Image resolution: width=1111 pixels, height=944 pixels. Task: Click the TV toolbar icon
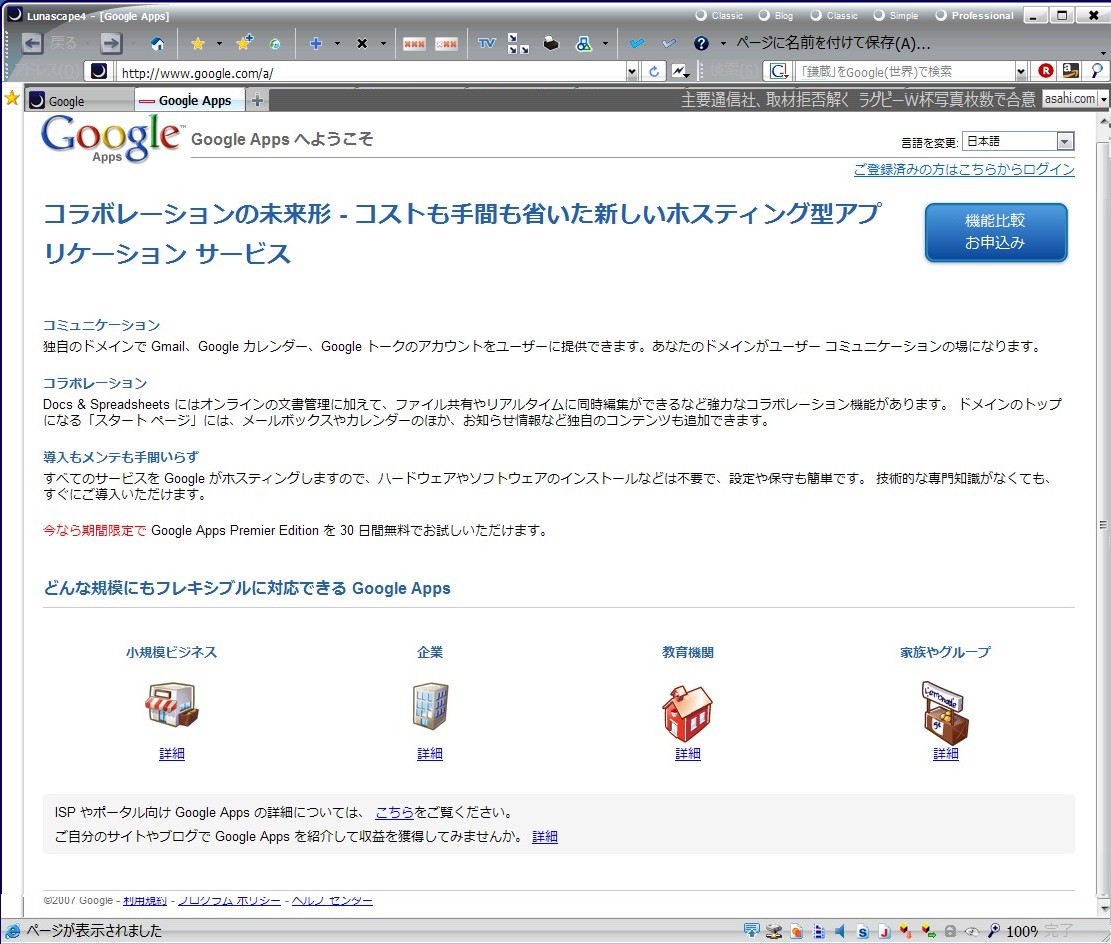click(x=486, y=44)
